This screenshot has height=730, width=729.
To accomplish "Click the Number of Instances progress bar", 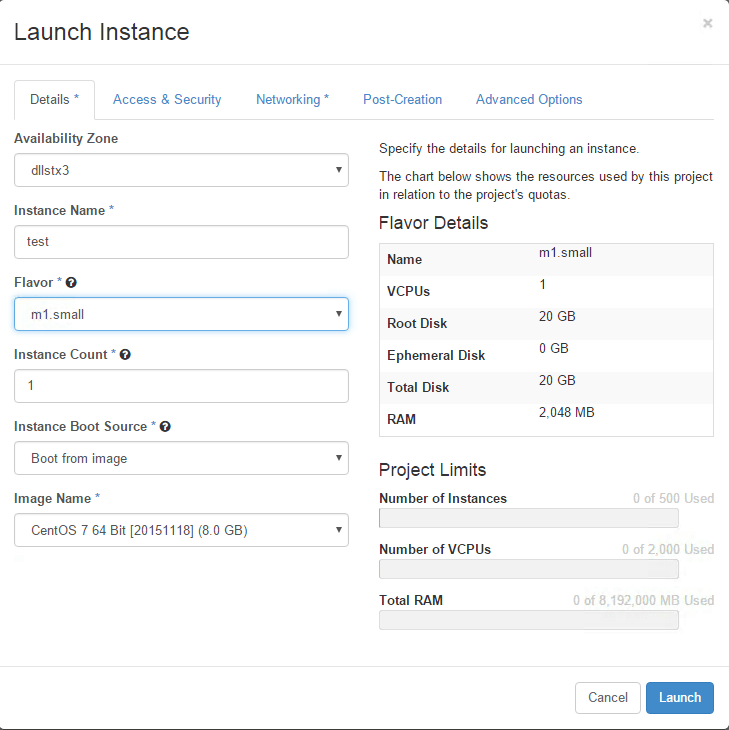I will (528, 518).
